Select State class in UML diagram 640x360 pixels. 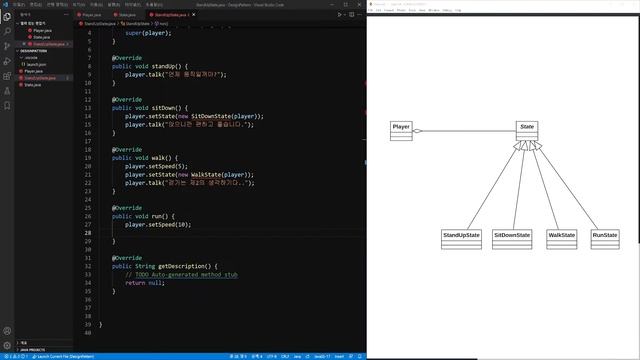click(x=527, y=131)
